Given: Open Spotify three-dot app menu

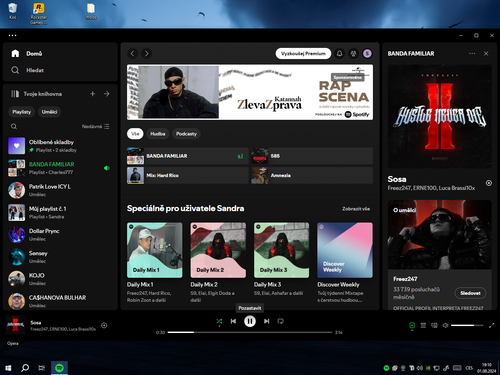Looking at the screenshot, I should click(12, 35).
